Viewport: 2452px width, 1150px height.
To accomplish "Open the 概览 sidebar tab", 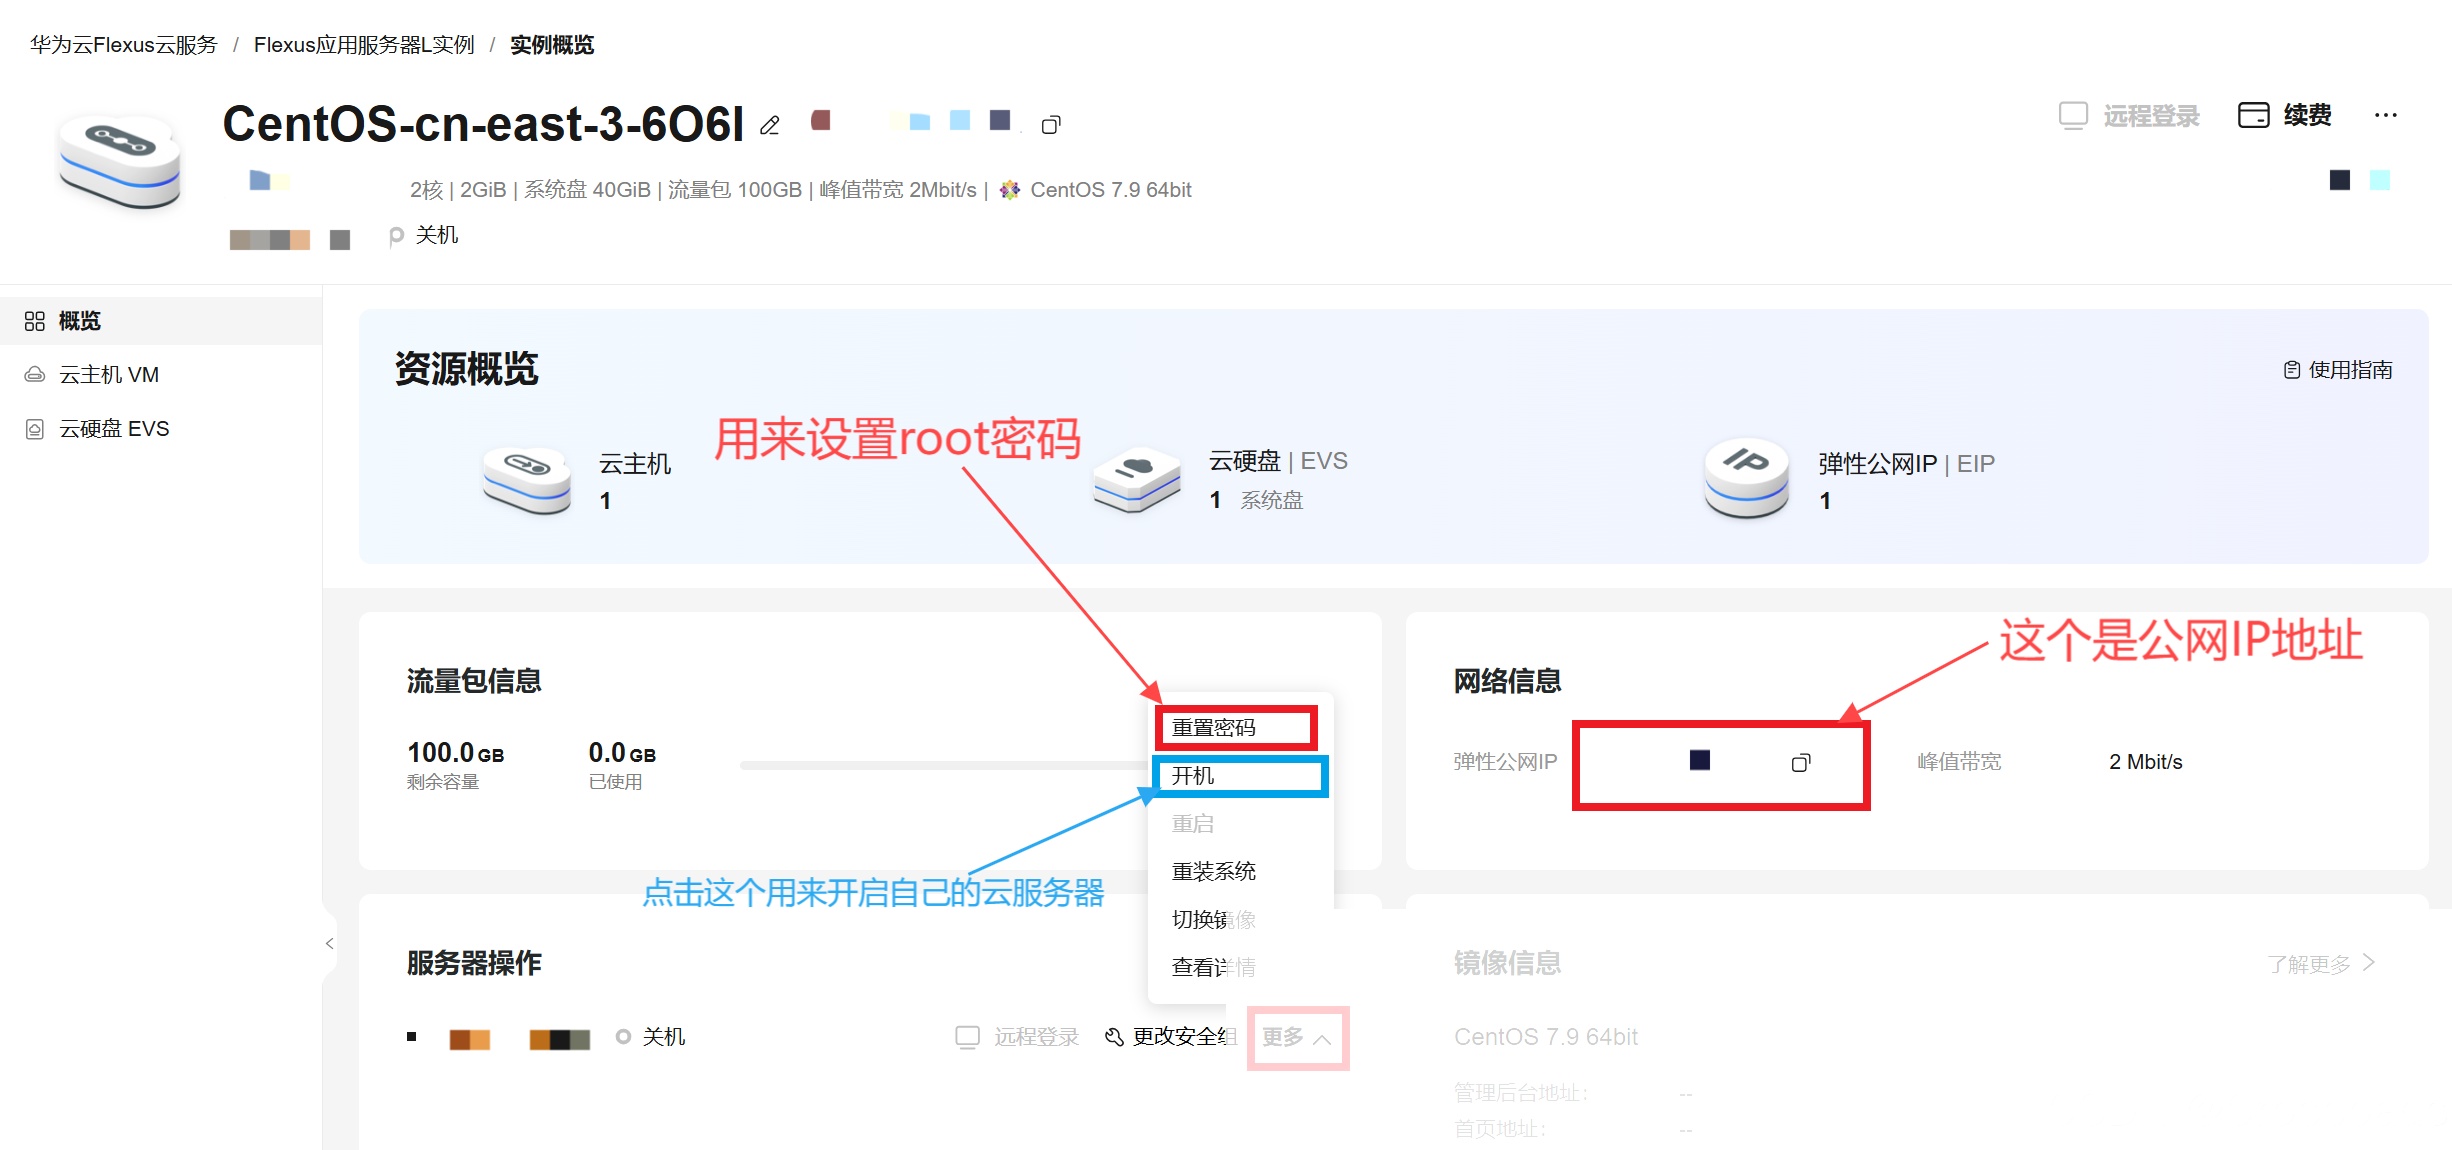I will pyautogui.click(x=161, y=321).
